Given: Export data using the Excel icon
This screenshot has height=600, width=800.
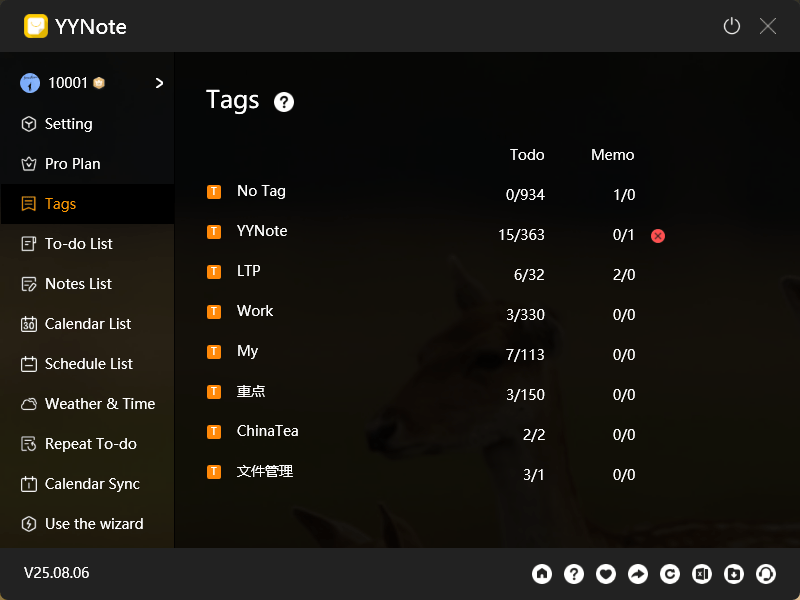Looking at the screenshot, I should click(x=702, y=574).
